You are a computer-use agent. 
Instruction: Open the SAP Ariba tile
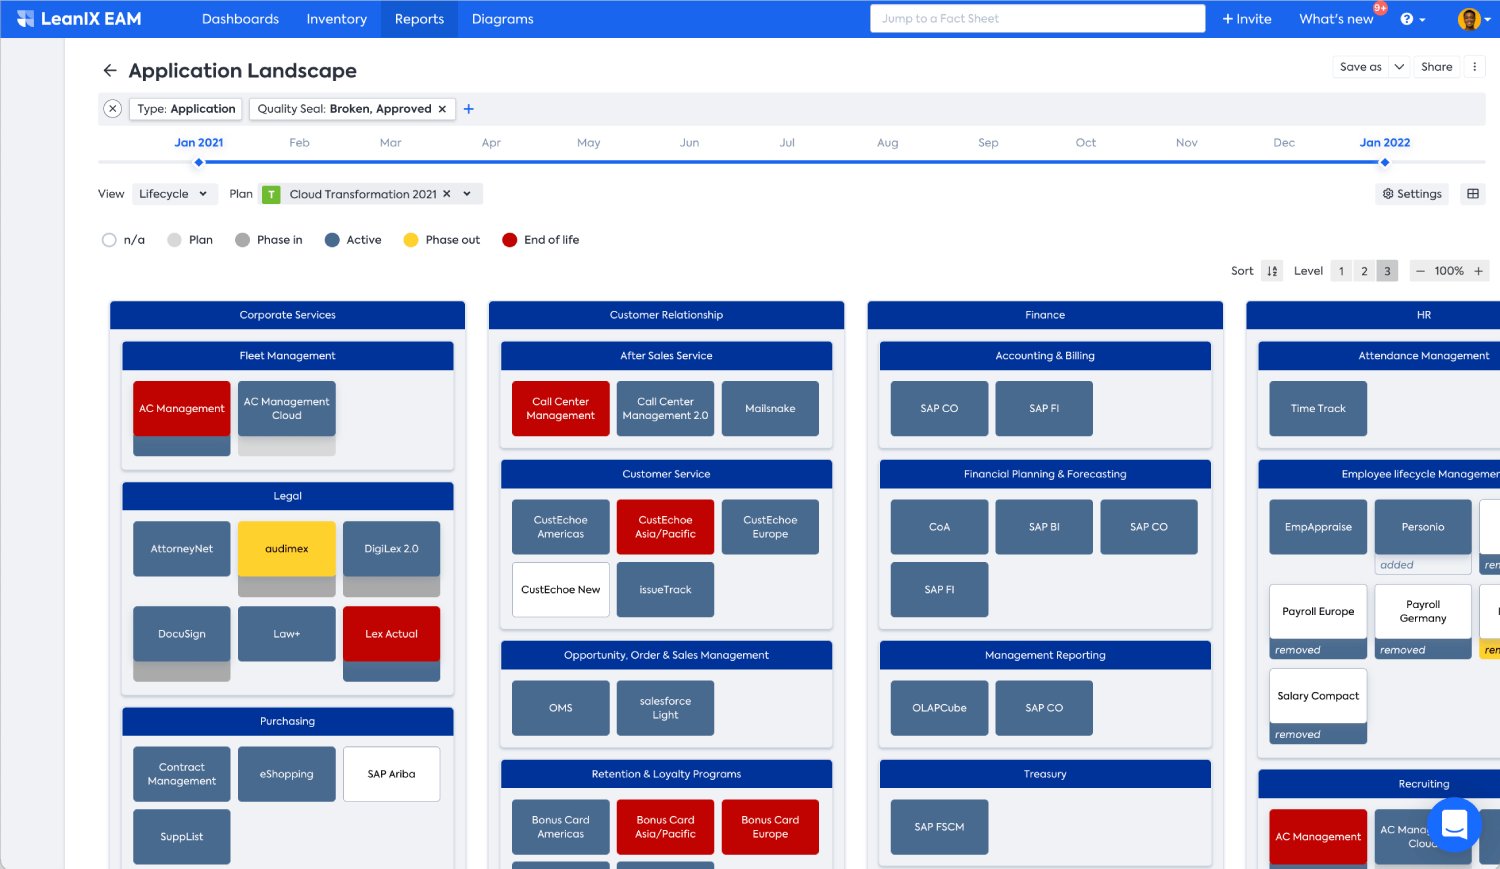pos(391,774)
